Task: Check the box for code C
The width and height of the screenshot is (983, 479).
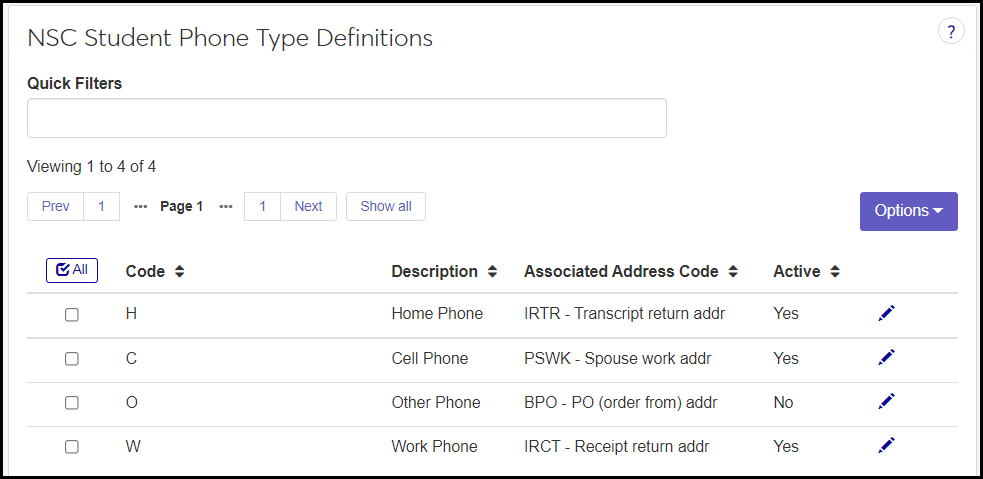Action: tap(72, 358)
